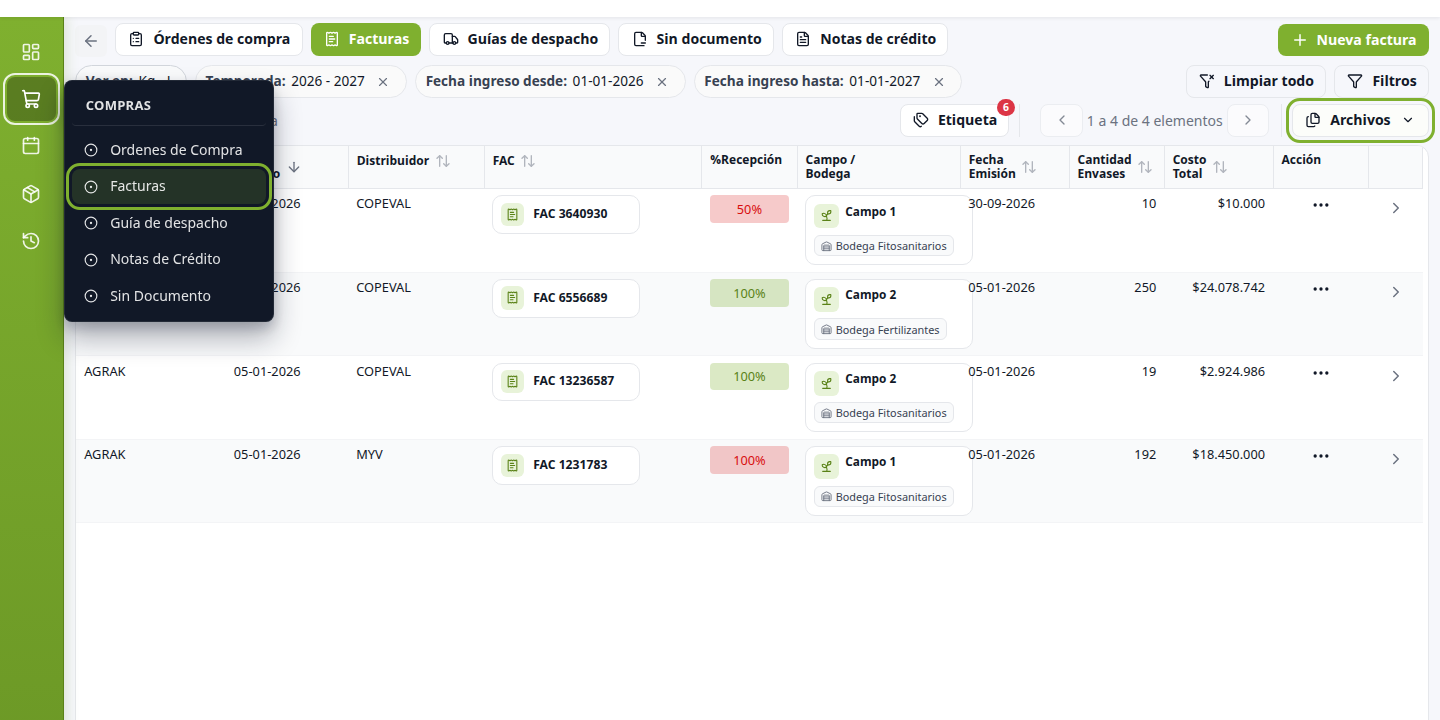Switch to the Órdenes de compra top tab
The image size is (1440, 720).
pos(209,40)
